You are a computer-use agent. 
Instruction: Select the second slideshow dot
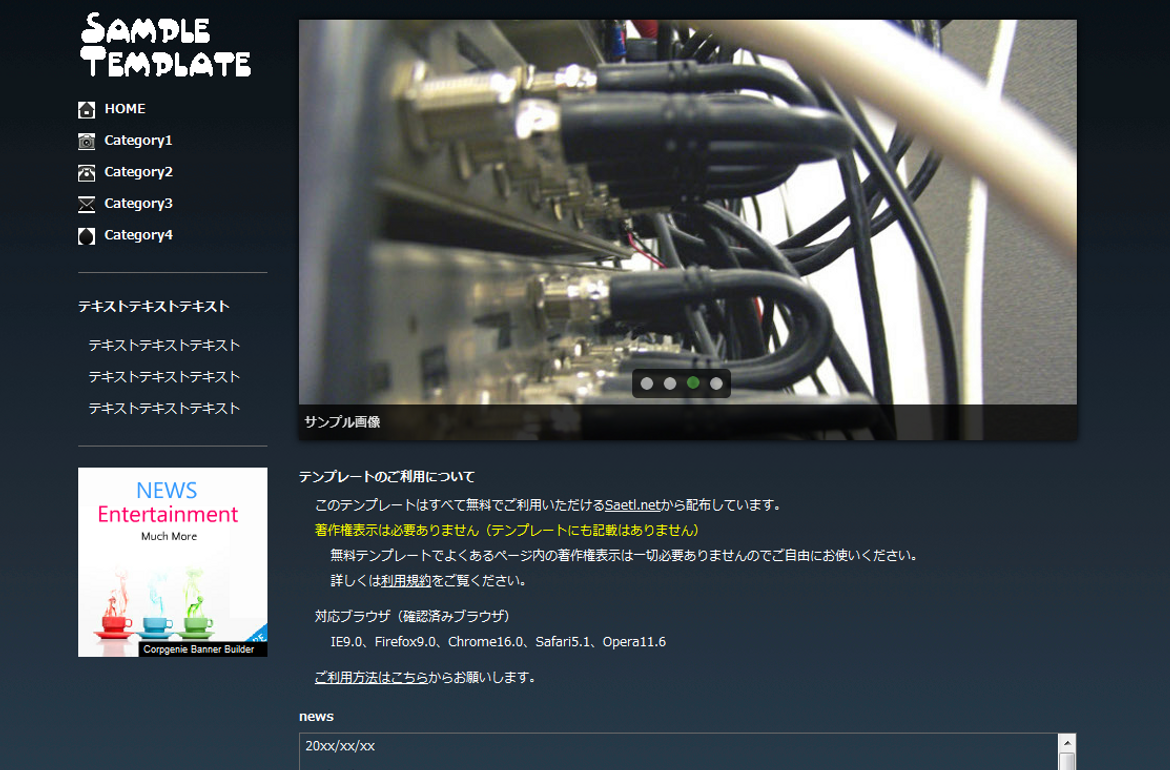[x=670, y=383]
